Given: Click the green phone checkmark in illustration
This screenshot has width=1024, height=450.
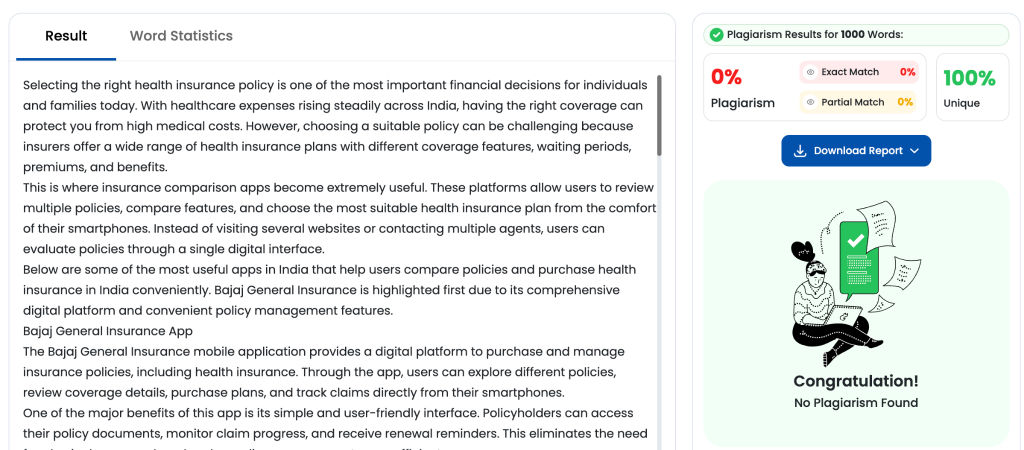Looking at the screenshot, I should (855, 241).
